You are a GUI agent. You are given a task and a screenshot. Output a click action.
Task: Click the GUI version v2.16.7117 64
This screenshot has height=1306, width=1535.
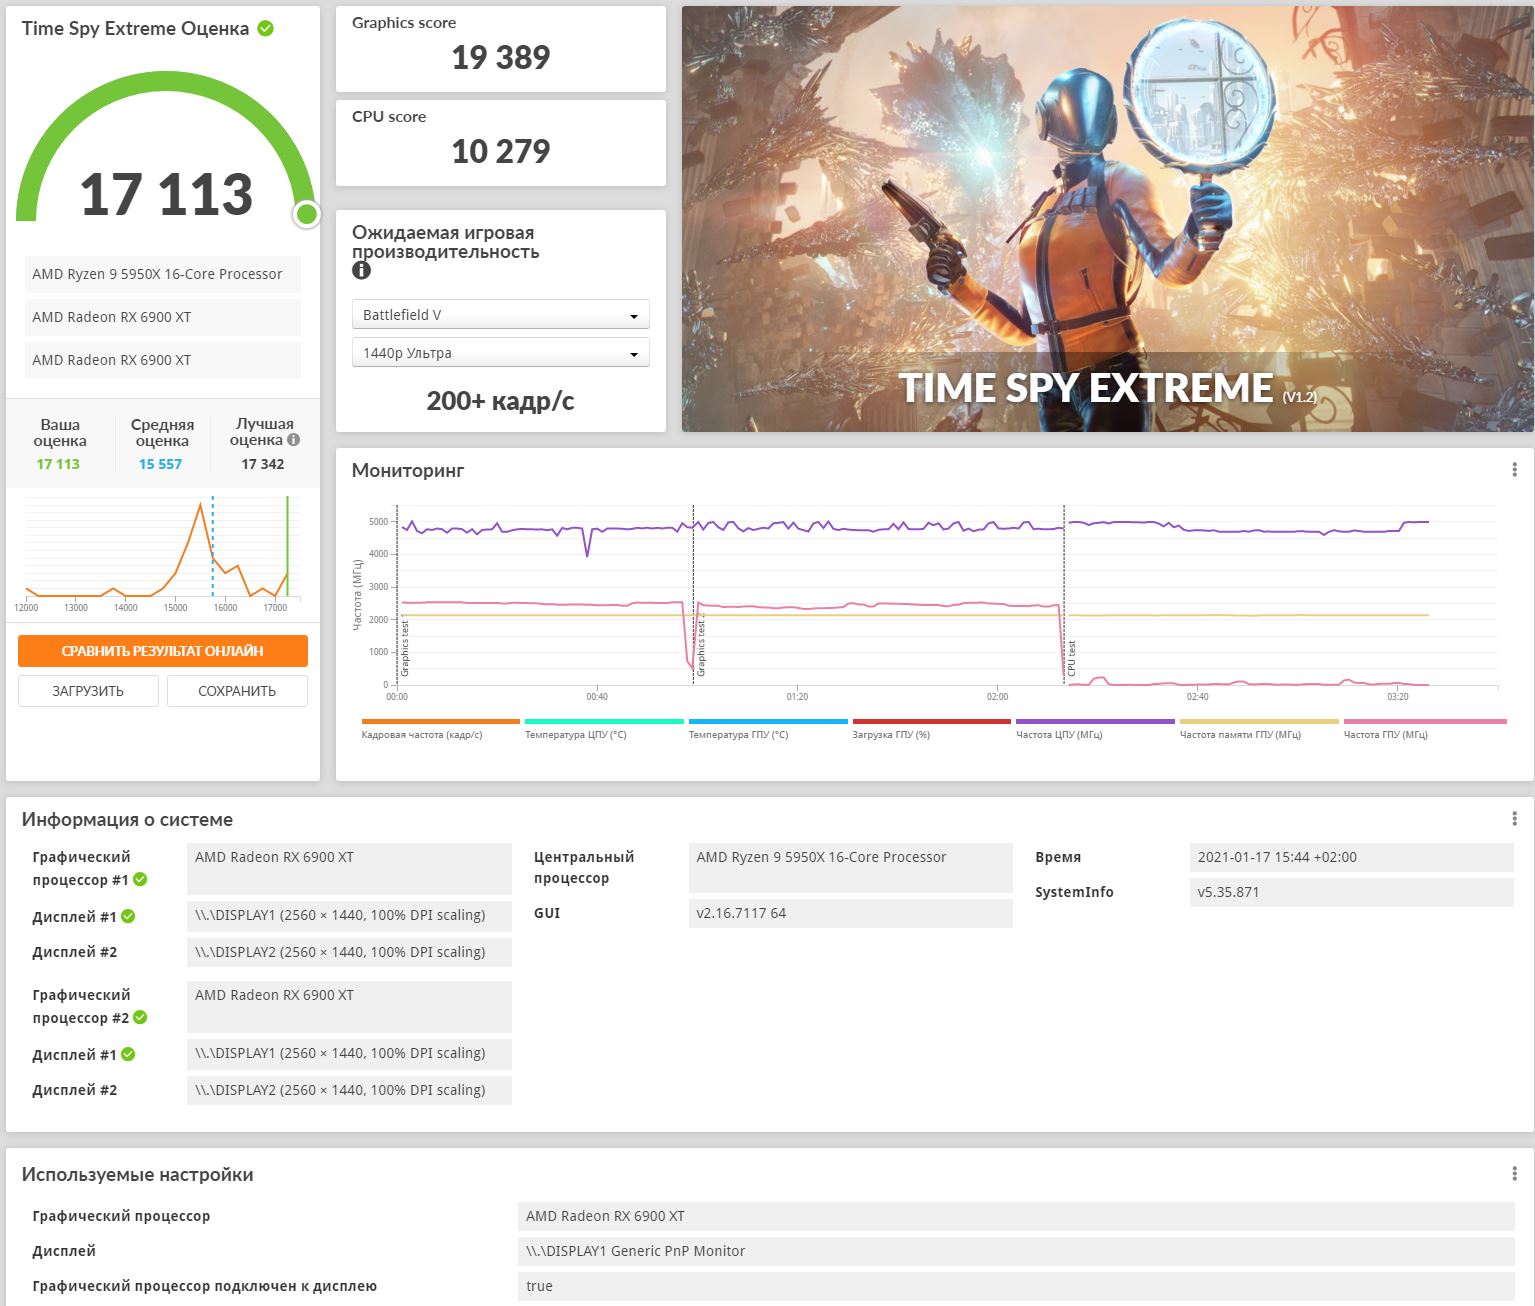coord(850,913)
